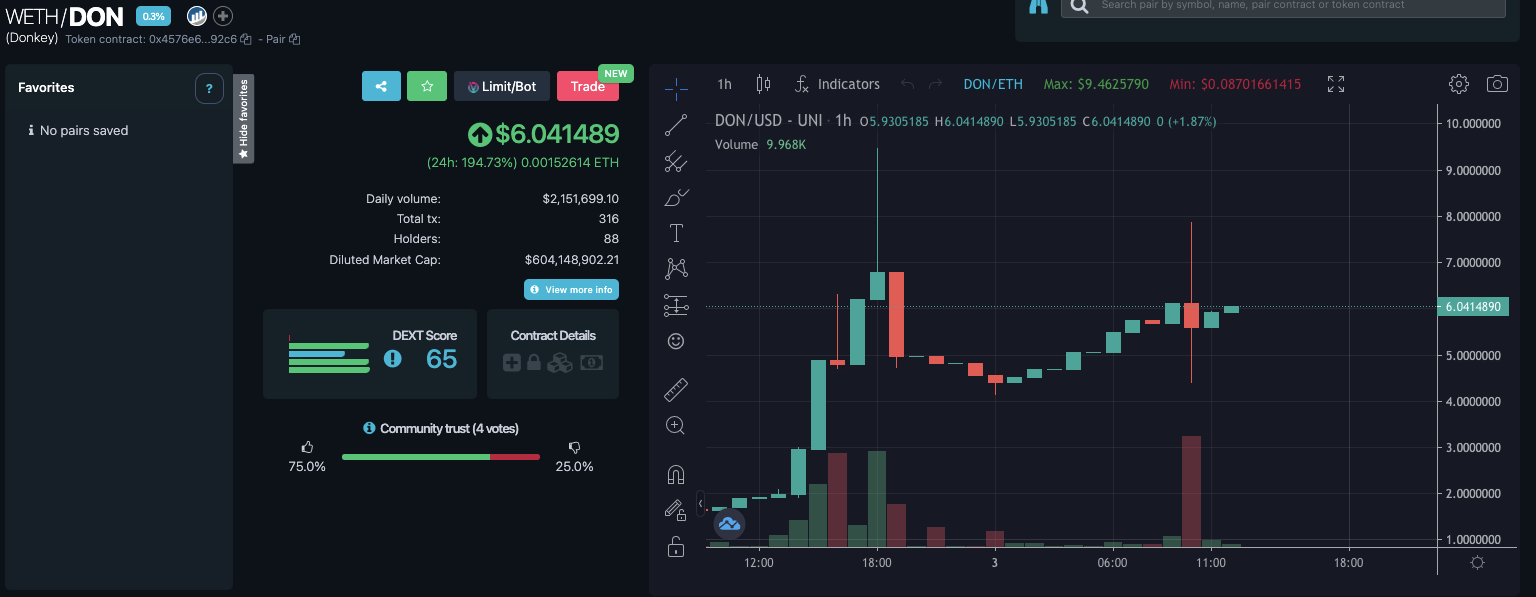Viewport: 1536px width, 597px height.
Task: Select the chart patterns tool
Action: click(x=676, y=268)
